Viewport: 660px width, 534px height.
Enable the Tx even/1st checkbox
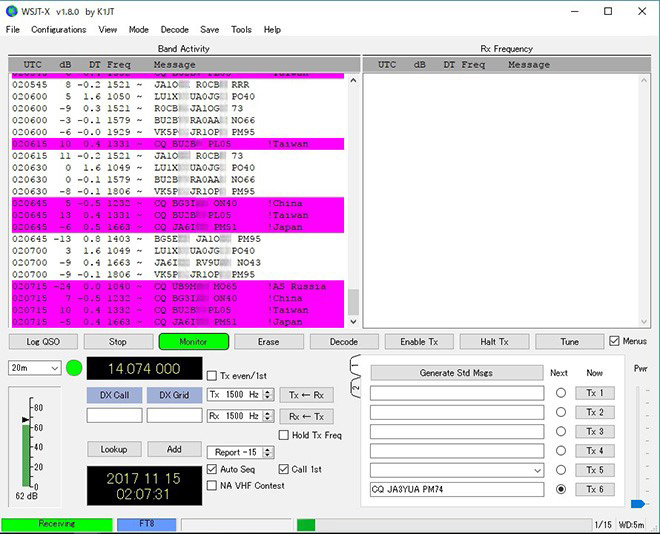(212, 376)
